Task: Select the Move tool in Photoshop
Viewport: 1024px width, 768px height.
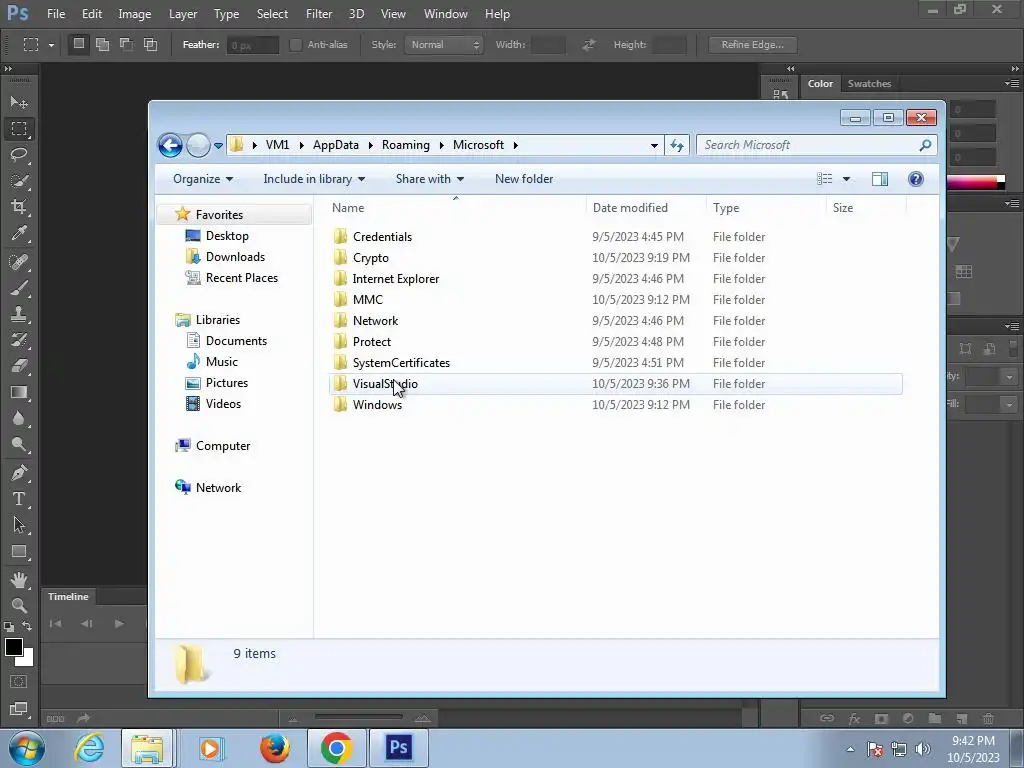Action: pos(19,103)
